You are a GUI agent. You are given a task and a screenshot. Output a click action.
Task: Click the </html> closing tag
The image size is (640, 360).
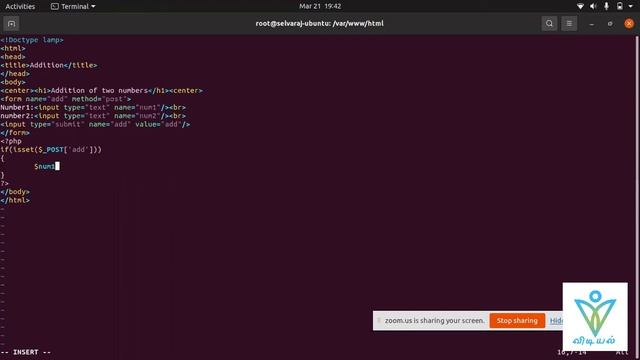15,200
